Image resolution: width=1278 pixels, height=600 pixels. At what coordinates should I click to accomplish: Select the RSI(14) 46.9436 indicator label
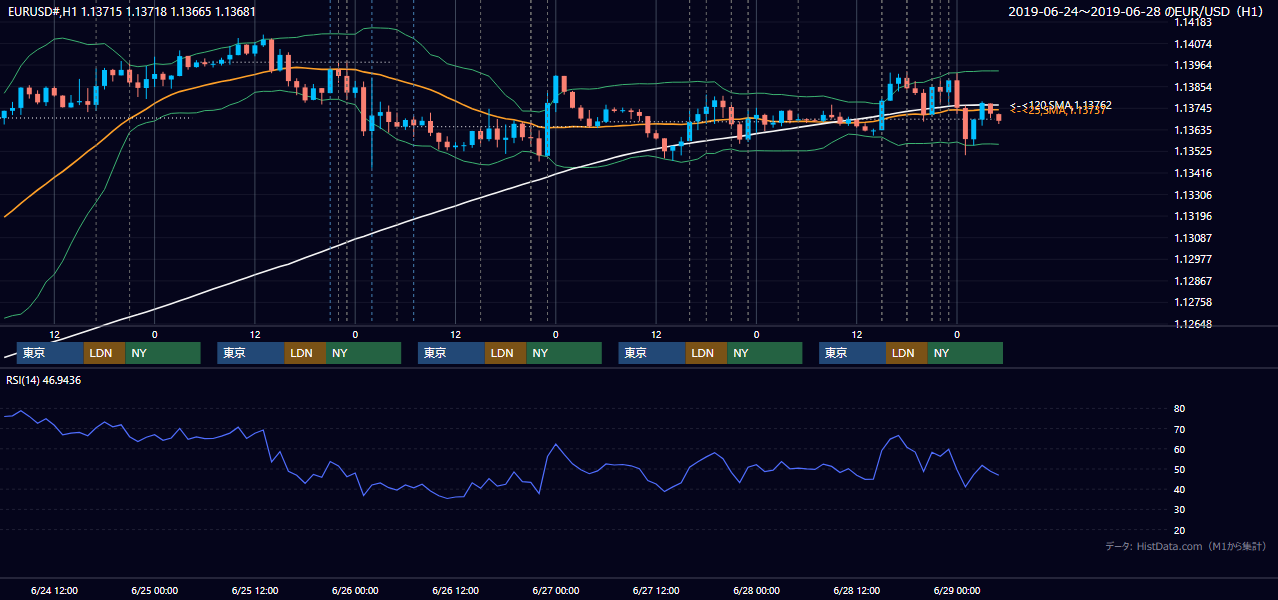coord(44,380)
